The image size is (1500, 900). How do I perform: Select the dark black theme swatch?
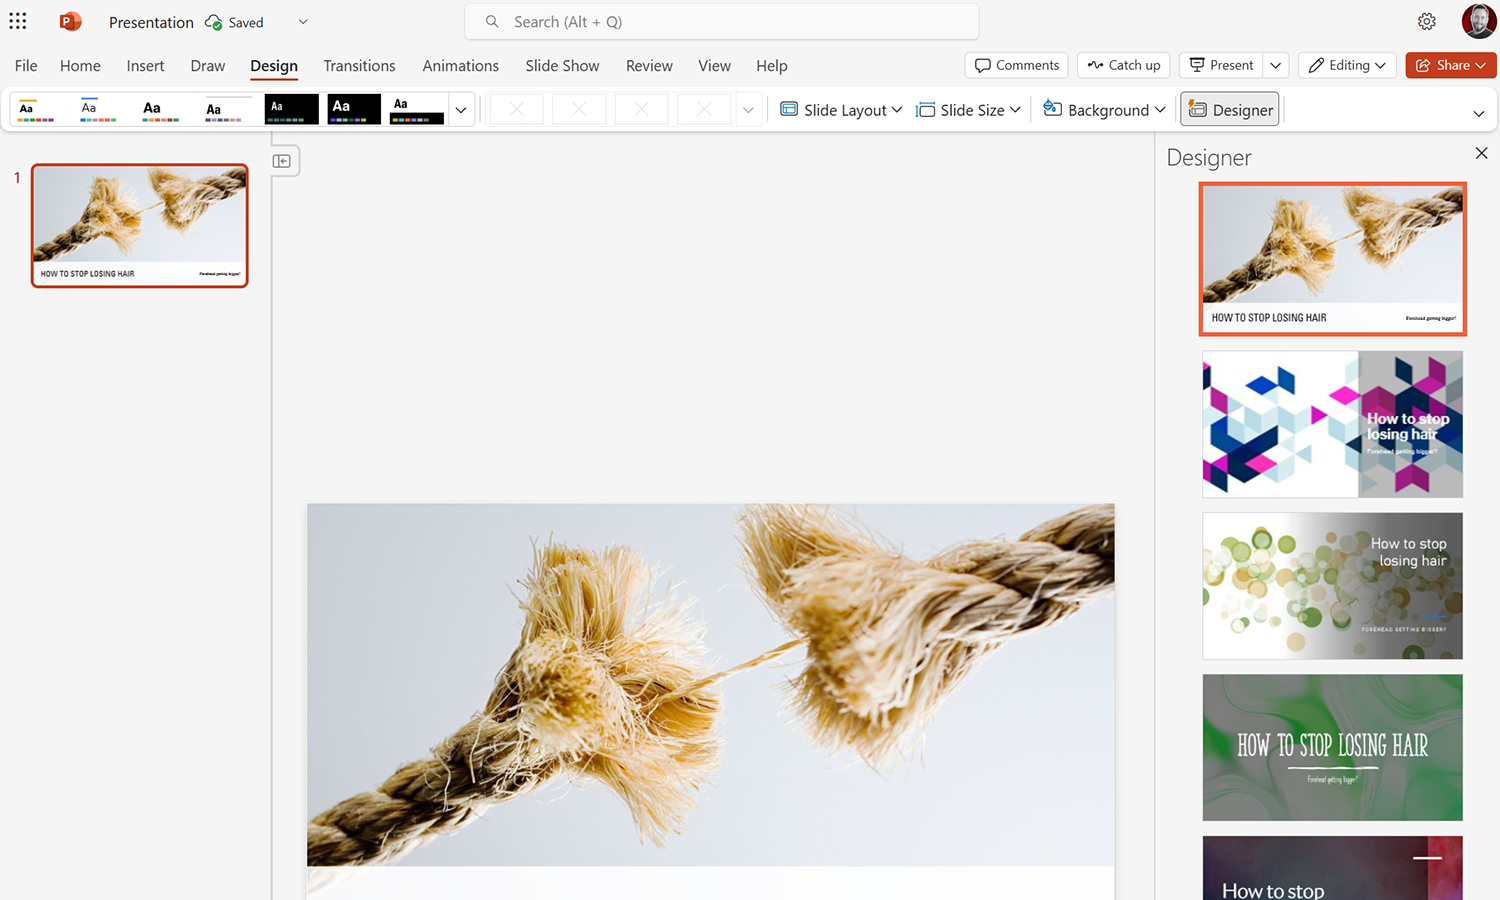point(291,108)
